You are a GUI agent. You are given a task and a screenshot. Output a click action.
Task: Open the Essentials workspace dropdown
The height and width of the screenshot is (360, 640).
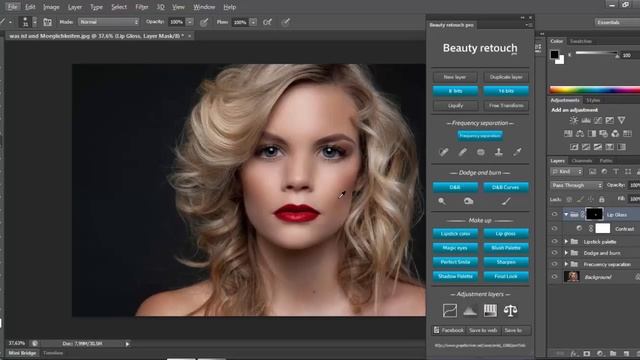point(617,22)
